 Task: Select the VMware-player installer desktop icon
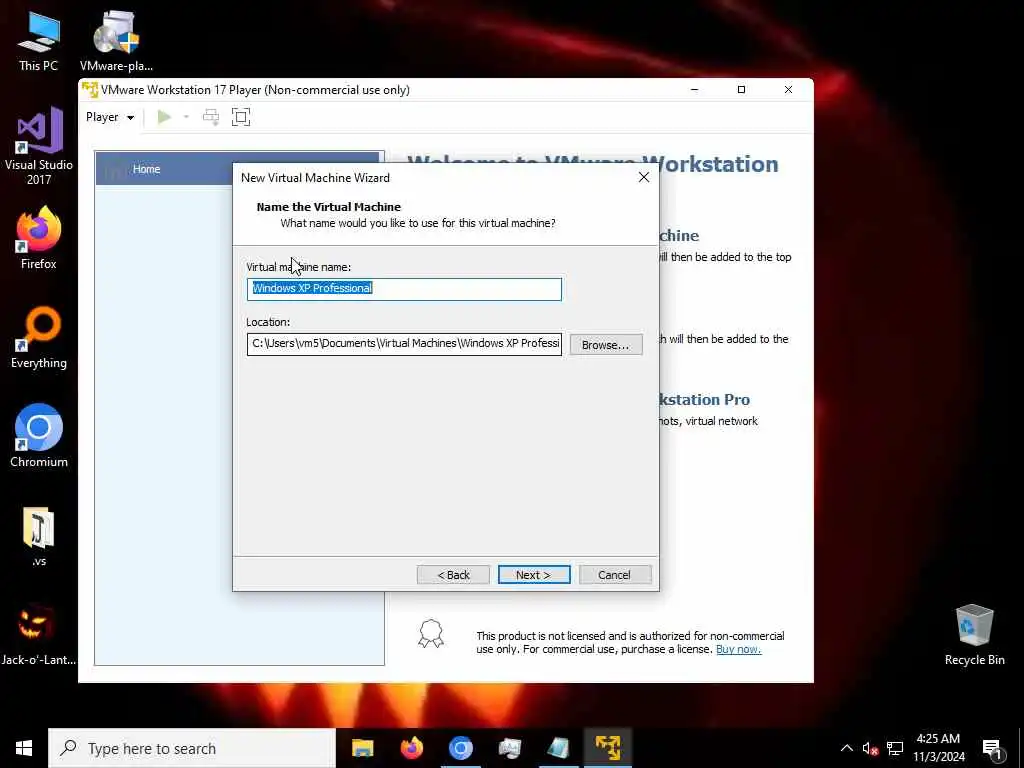click(116, 41)
